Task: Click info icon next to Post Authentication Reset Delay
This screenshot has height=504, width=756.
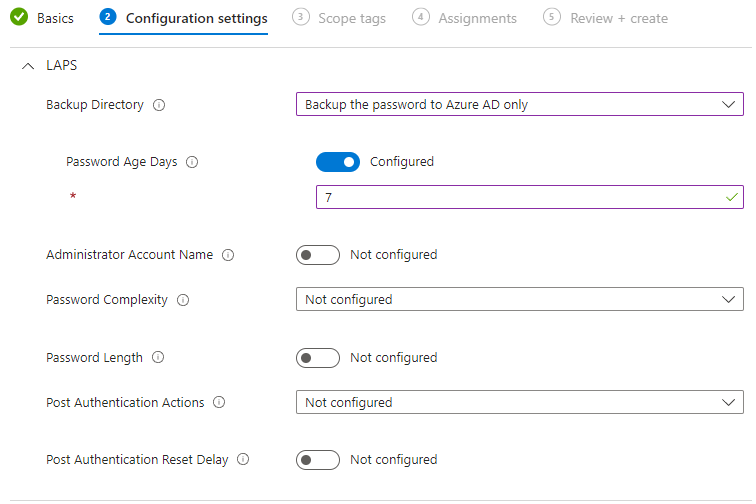Action: 243,460
